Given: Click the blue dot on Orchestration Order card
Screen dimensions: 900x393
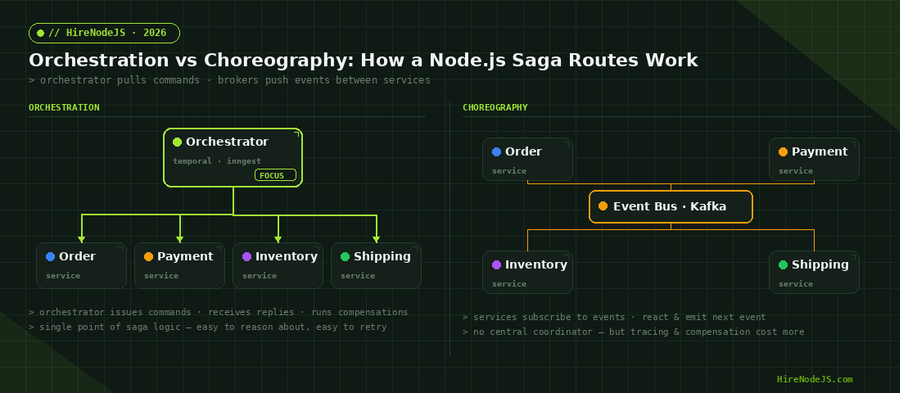Looking at the screenshot, I should point(50,256).
